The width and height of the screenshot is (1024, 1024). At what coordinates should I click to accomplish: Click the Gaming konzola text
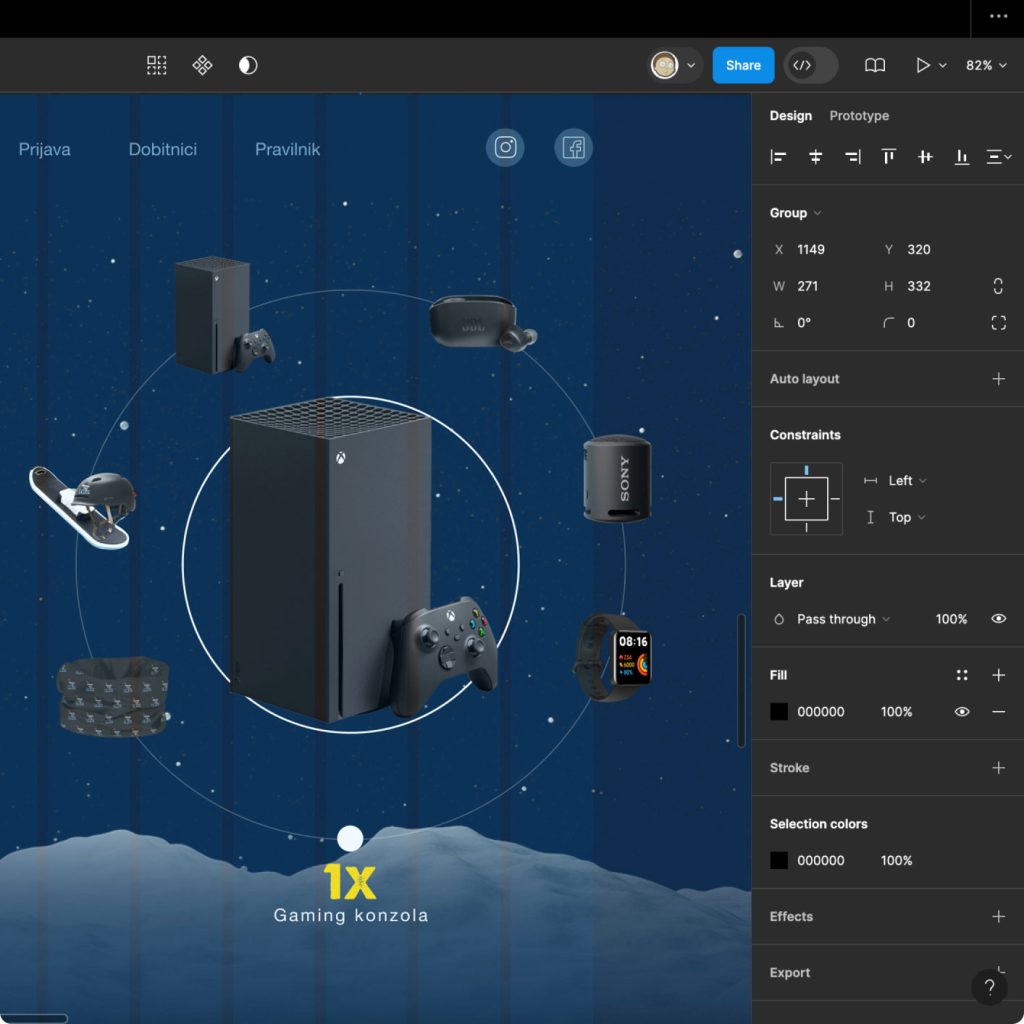351,916
